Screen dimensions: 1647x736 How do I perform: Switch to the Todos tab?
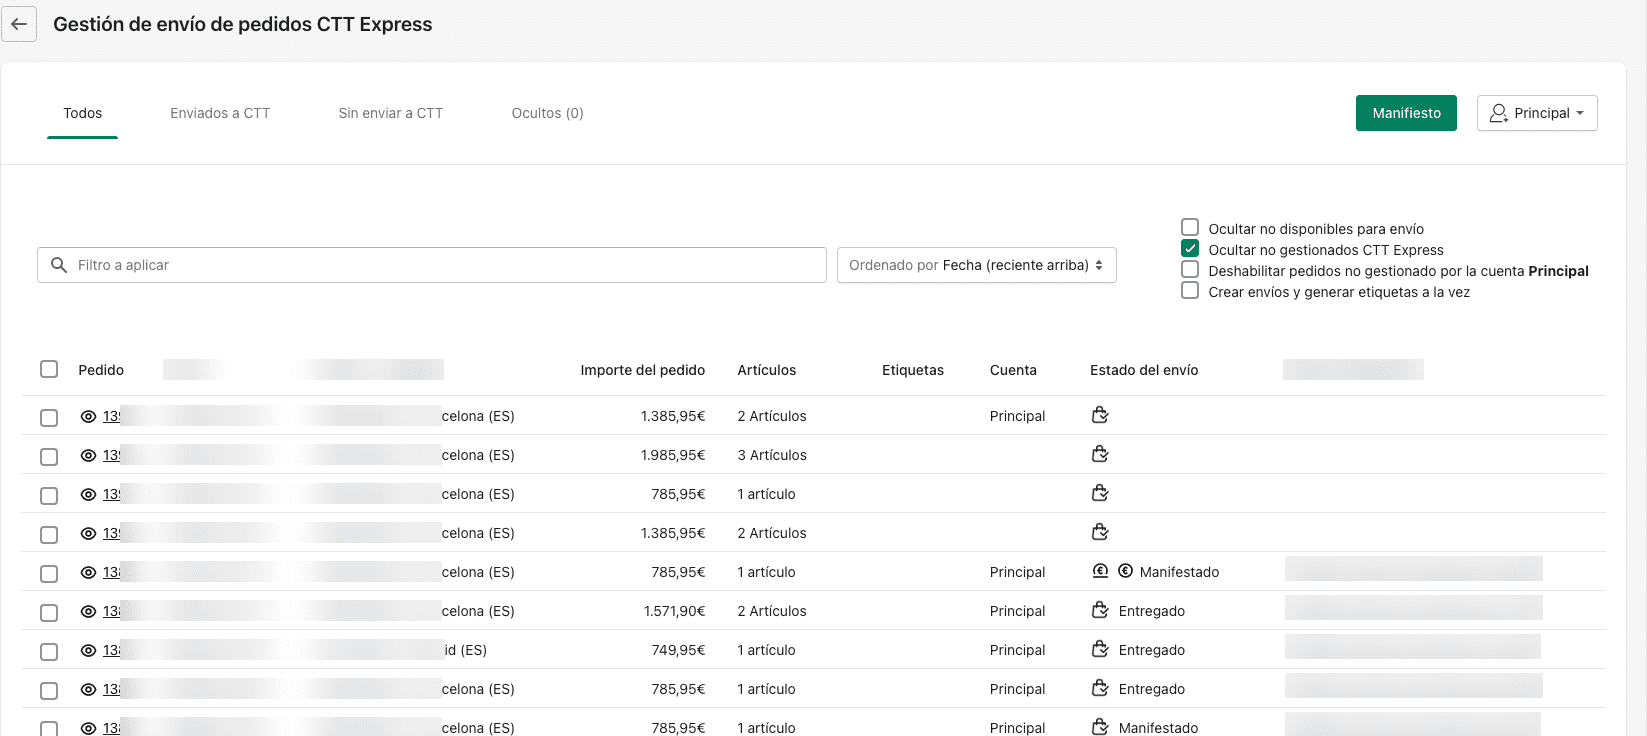coord(83,113)
